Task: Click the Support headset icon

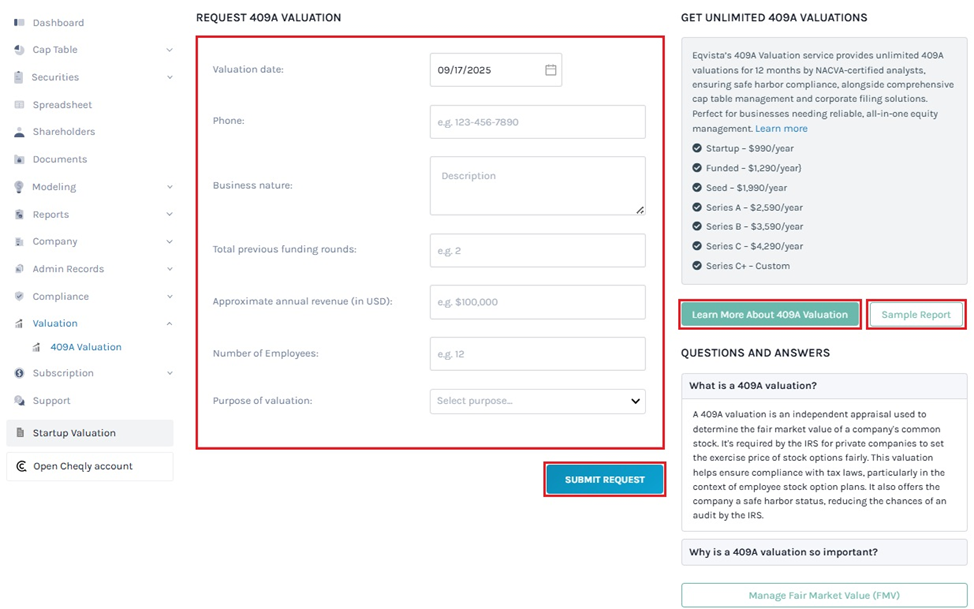Action: (20, 401)
